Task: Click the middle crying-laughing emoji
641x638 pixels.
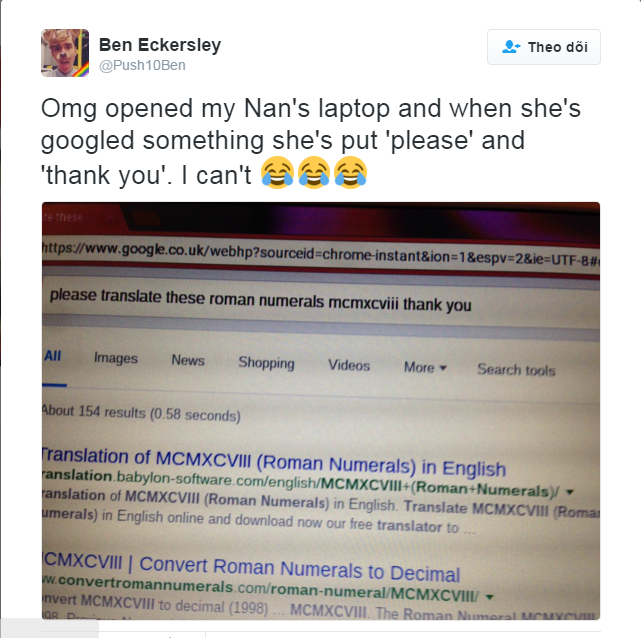Action: point(314,172)
